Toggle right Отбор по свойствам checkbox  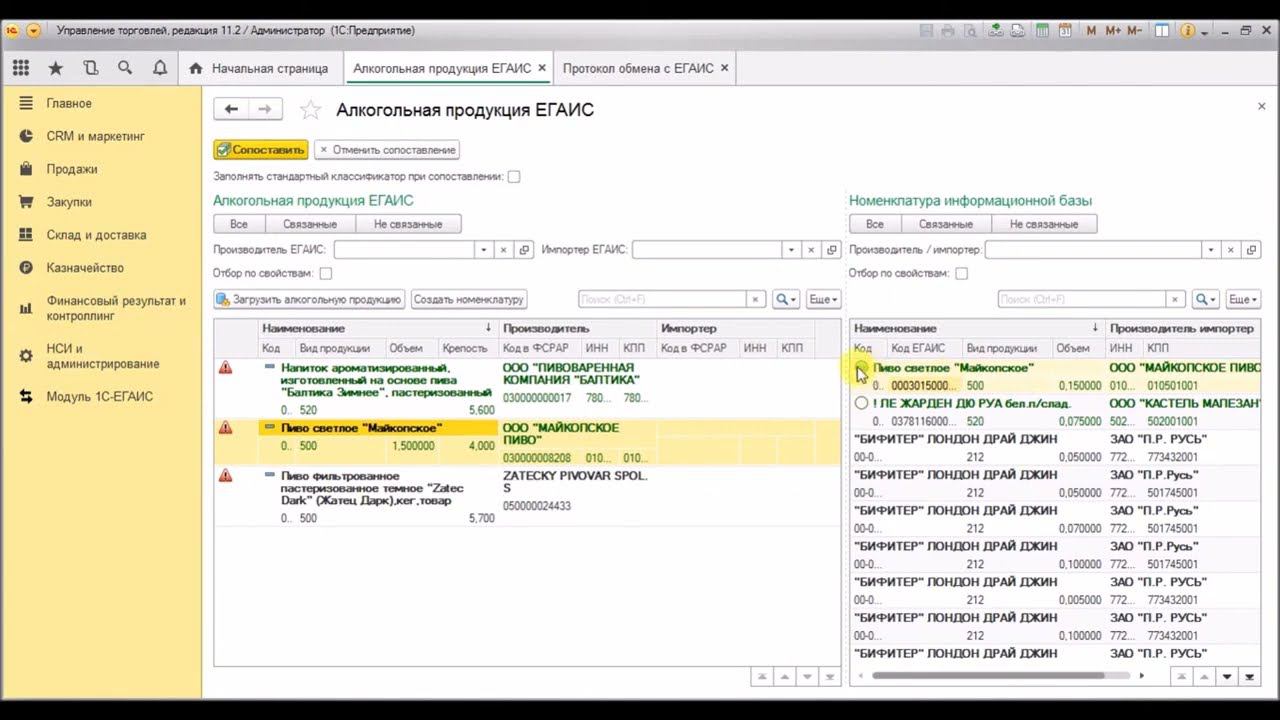tap(961, 273)
